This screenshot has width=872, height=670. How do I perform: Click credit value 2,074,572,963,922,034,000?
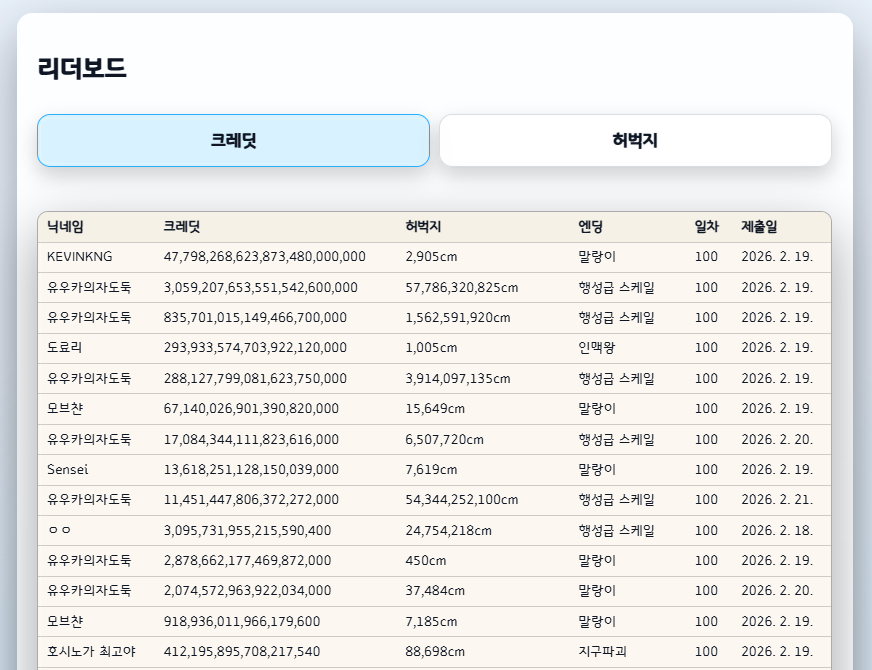tap(247, 590)
